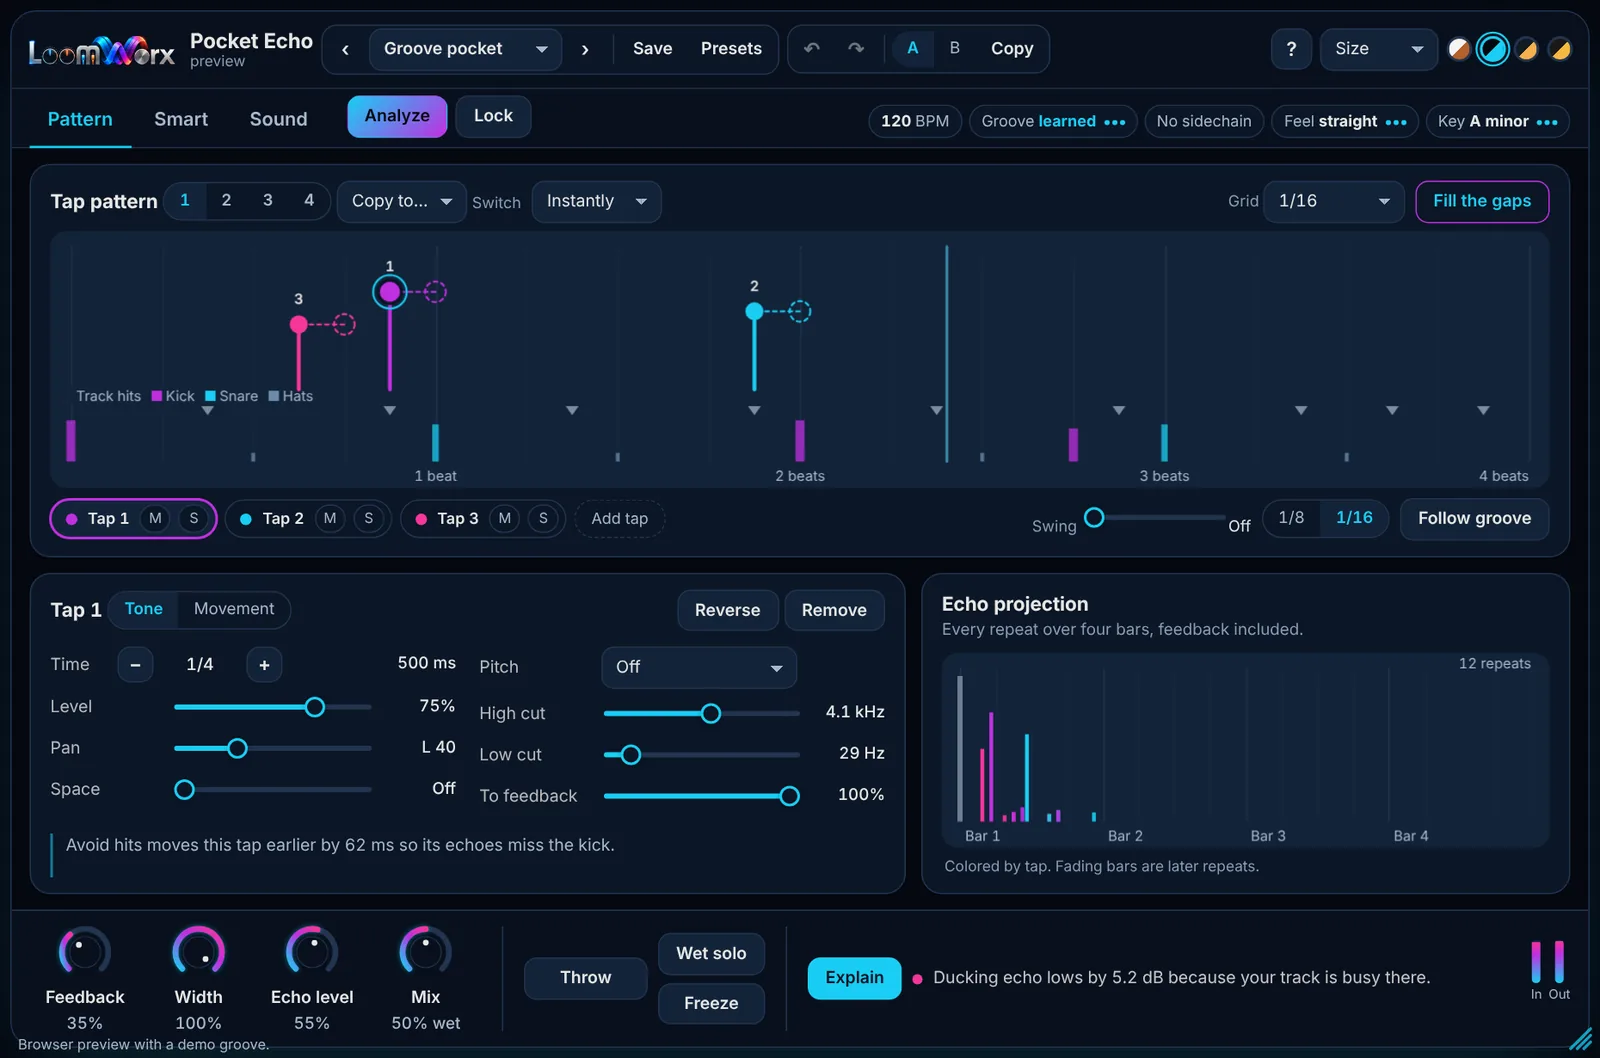Mute Tap 2 with M button
1600x1058 pixels.
pos(330,518)
